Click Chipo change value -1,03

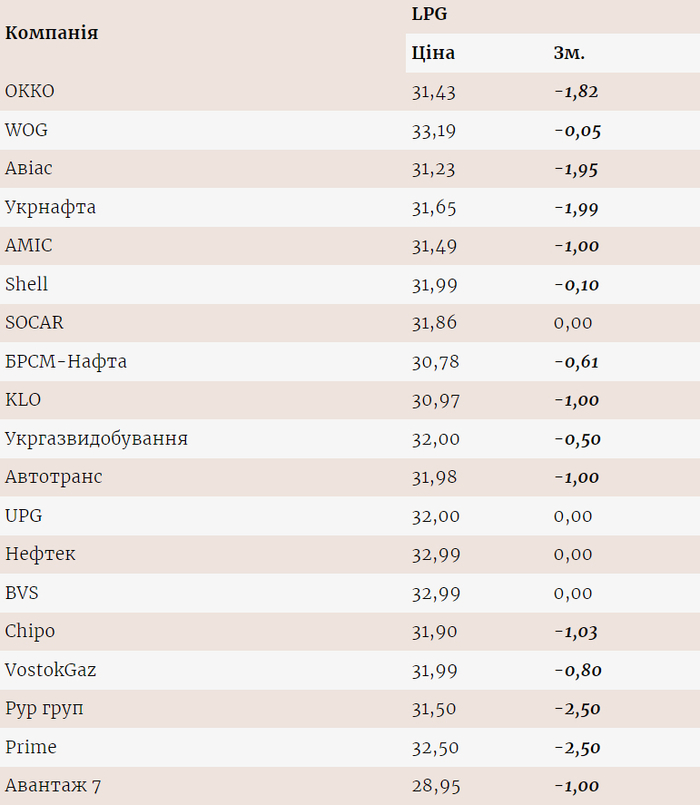click(x=576, y=632)
